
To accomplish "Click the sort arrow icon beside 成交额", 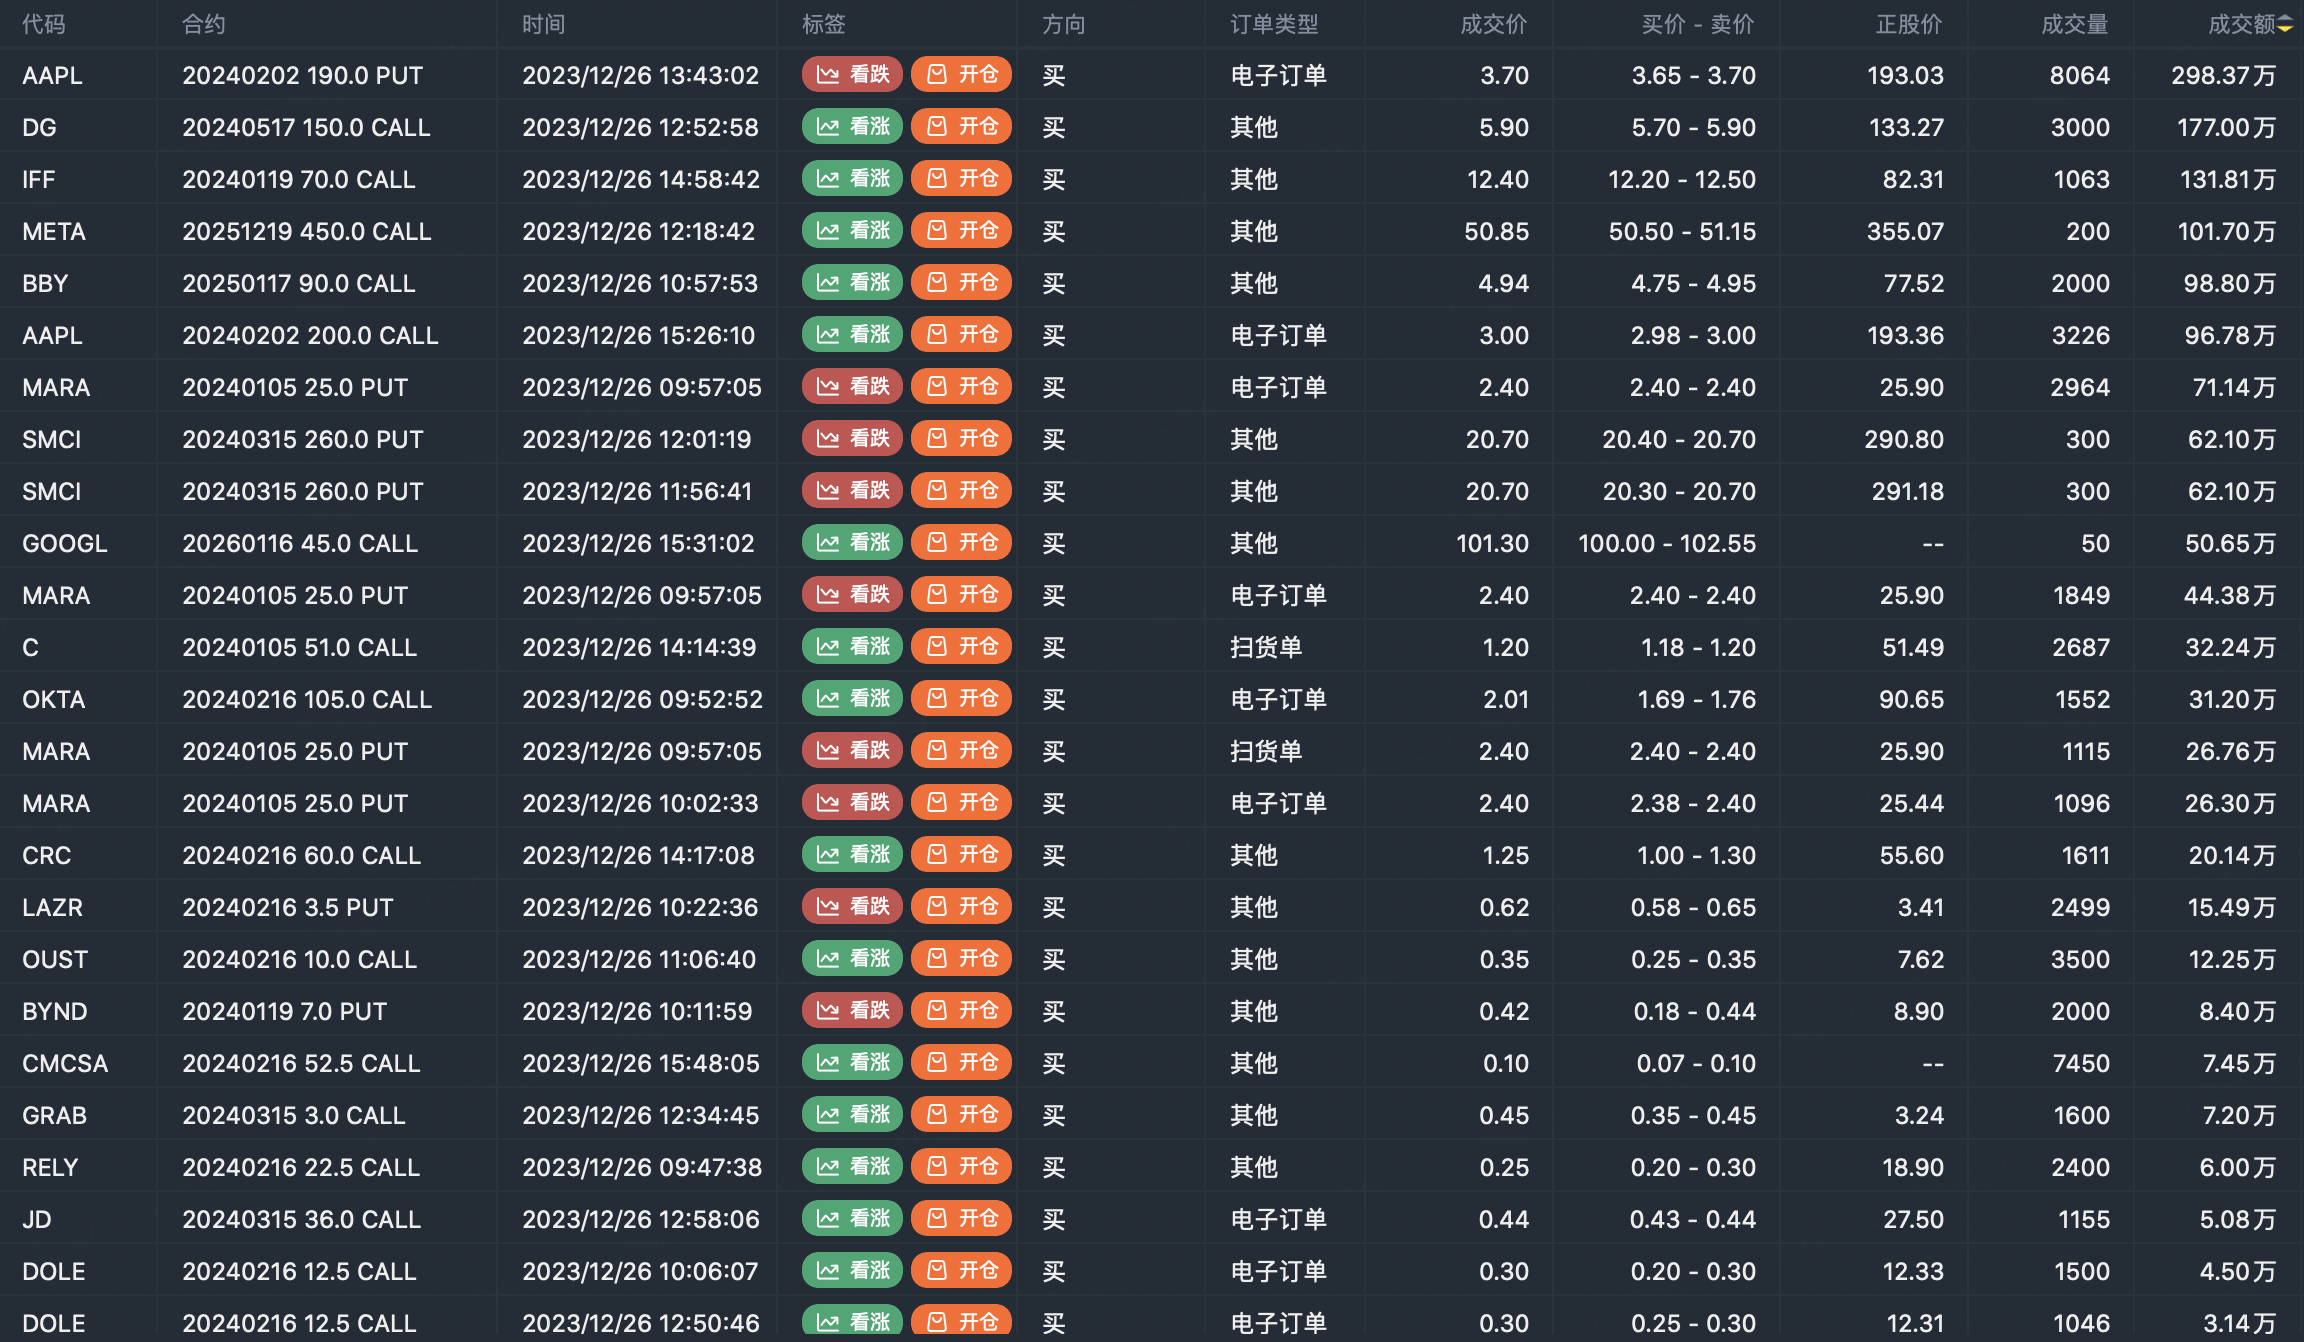I will coord(2286,24).
